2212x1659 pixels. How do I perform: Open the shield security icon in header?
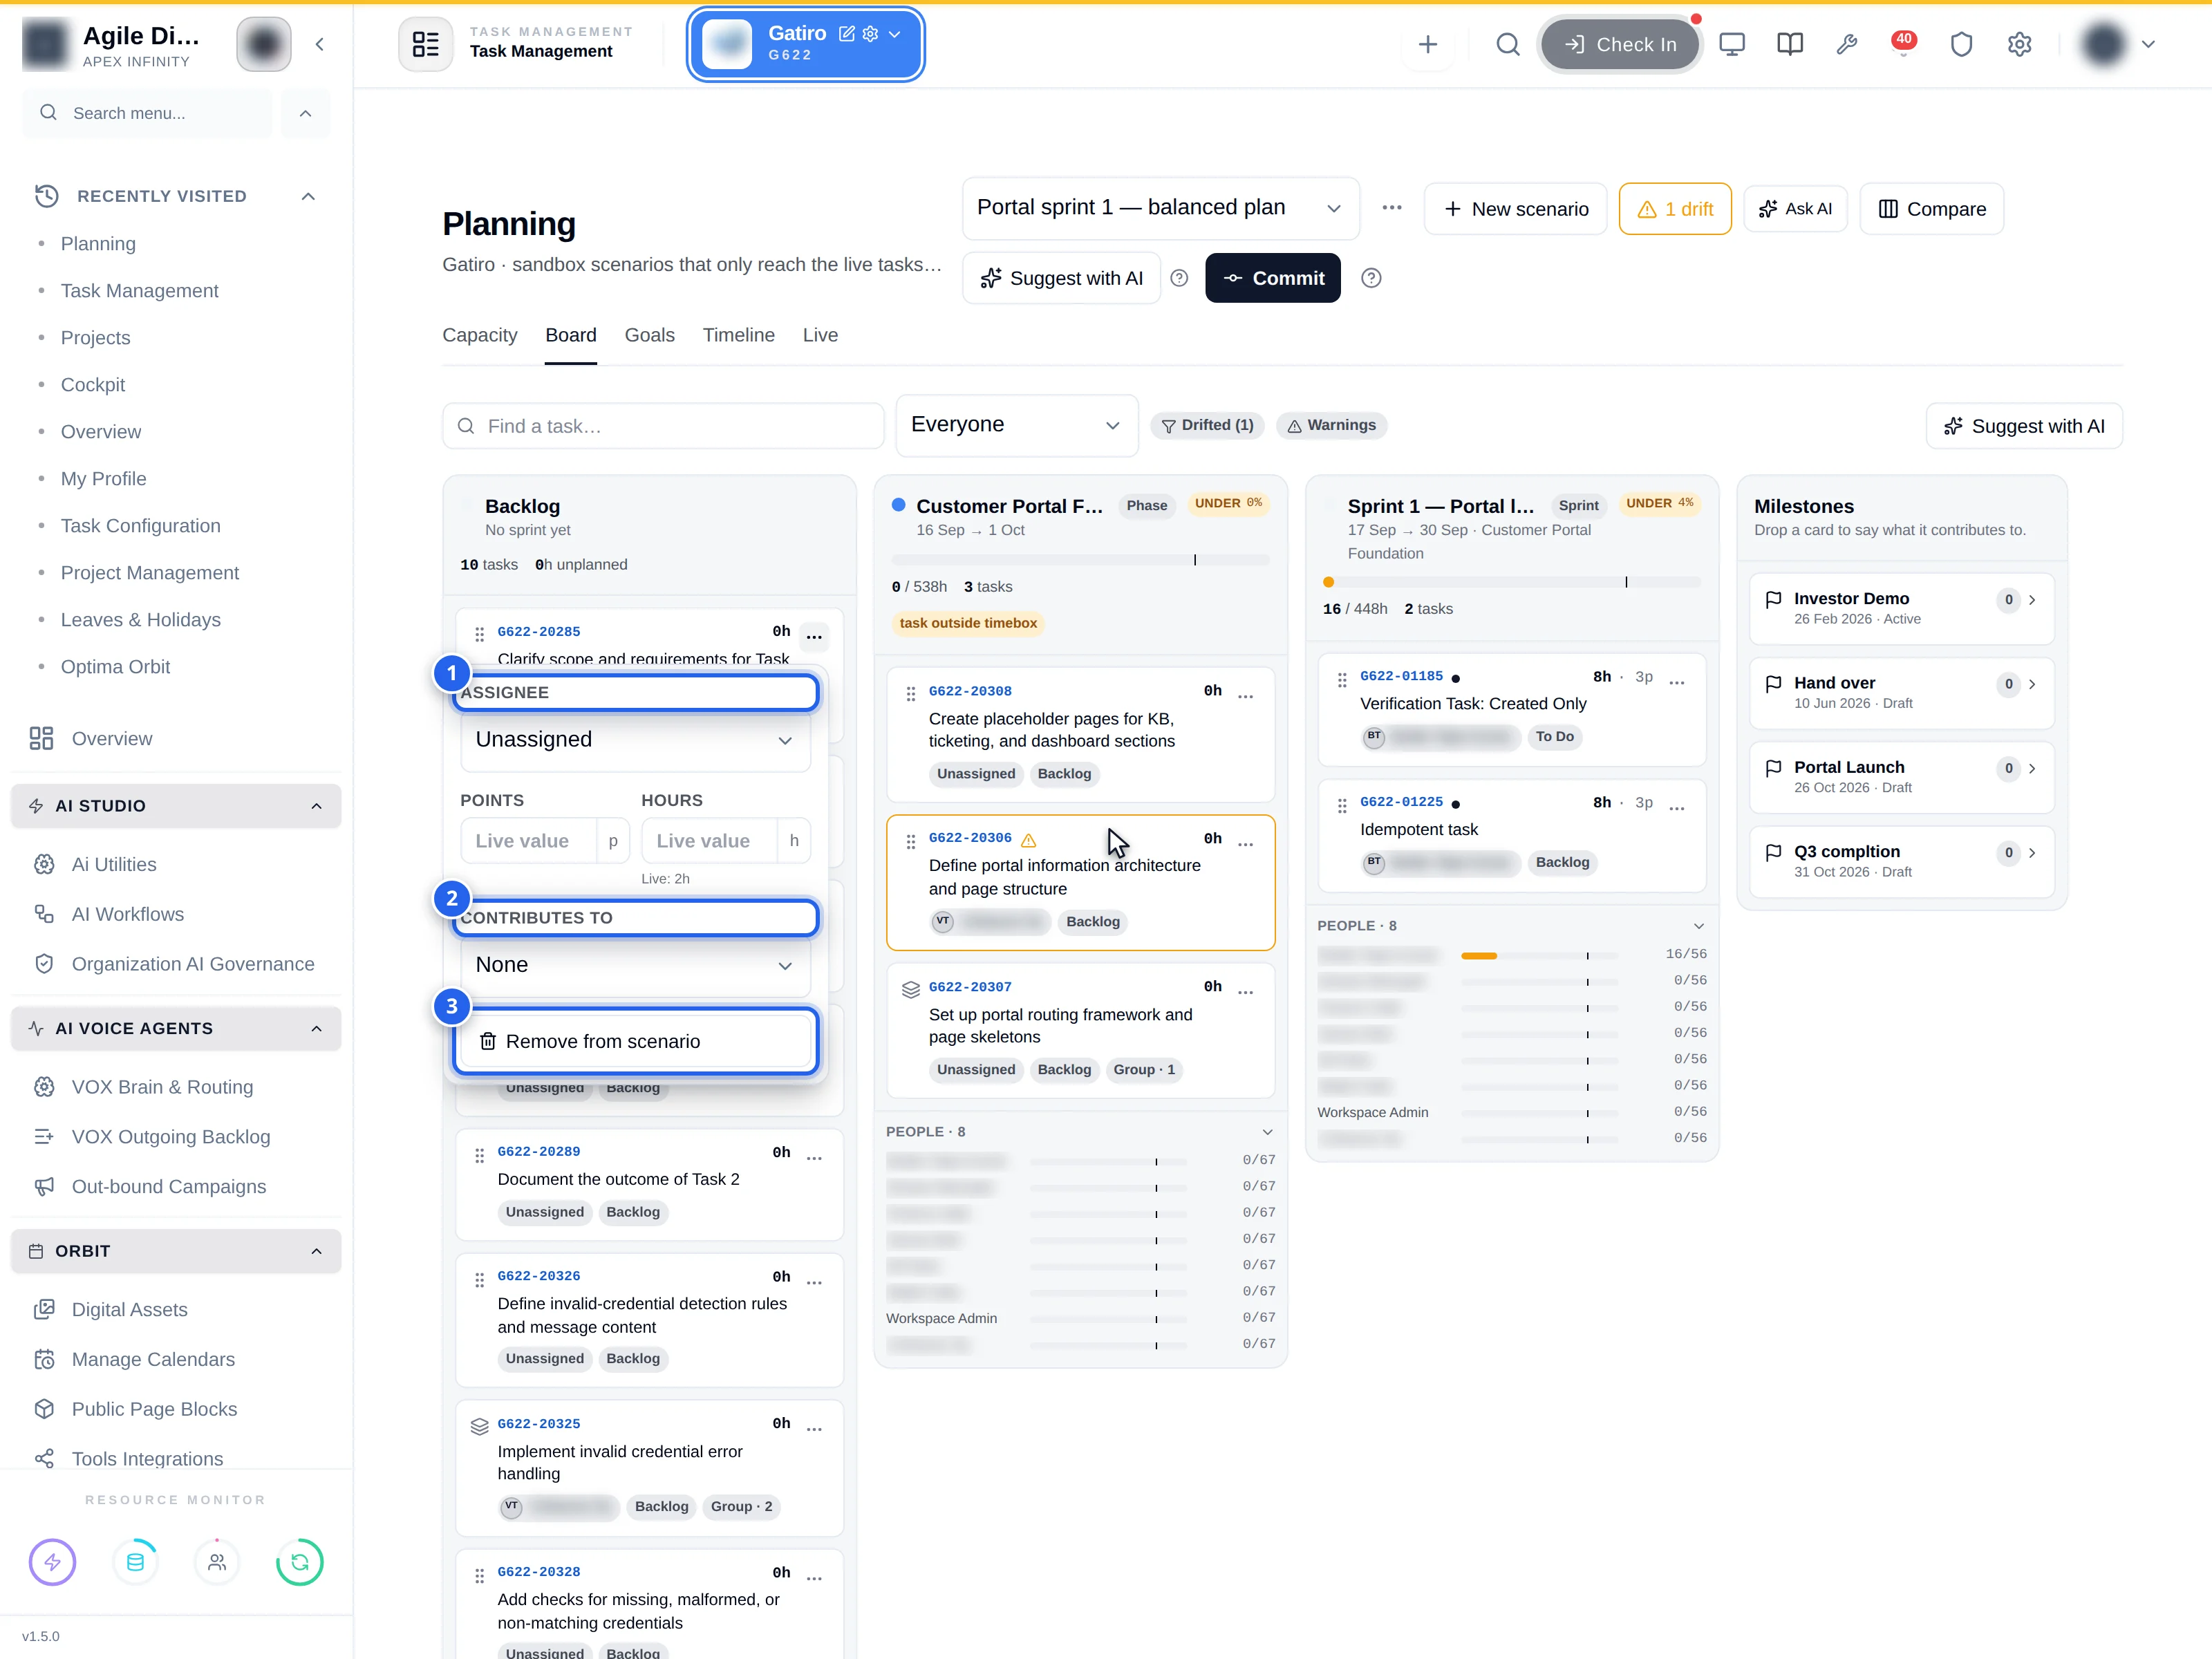1961,44
